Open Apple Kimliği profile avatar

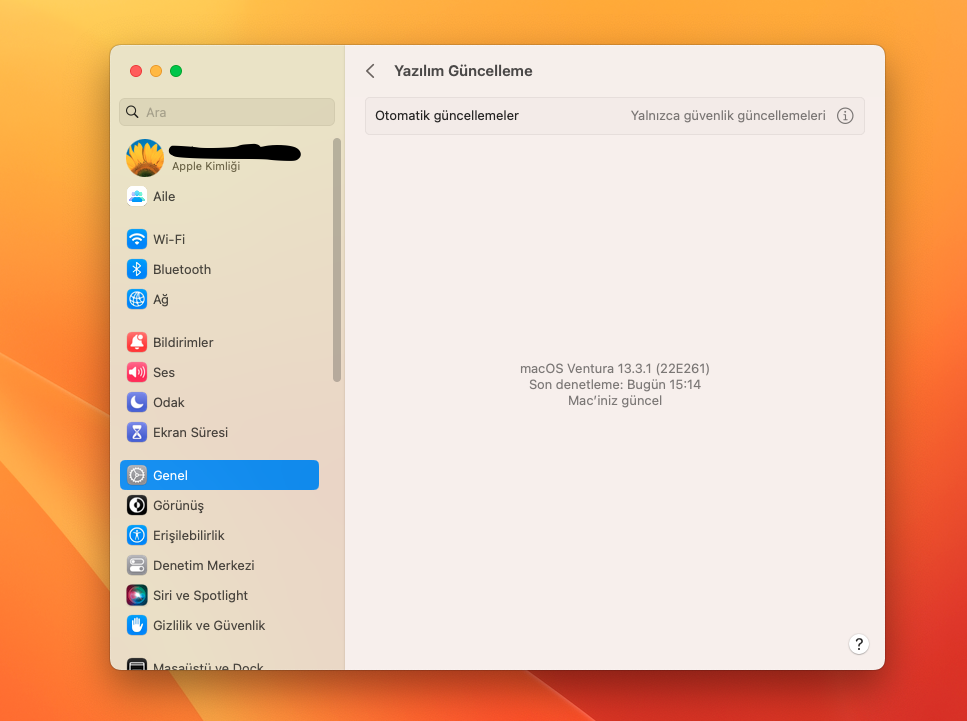[x=145, y=158]
